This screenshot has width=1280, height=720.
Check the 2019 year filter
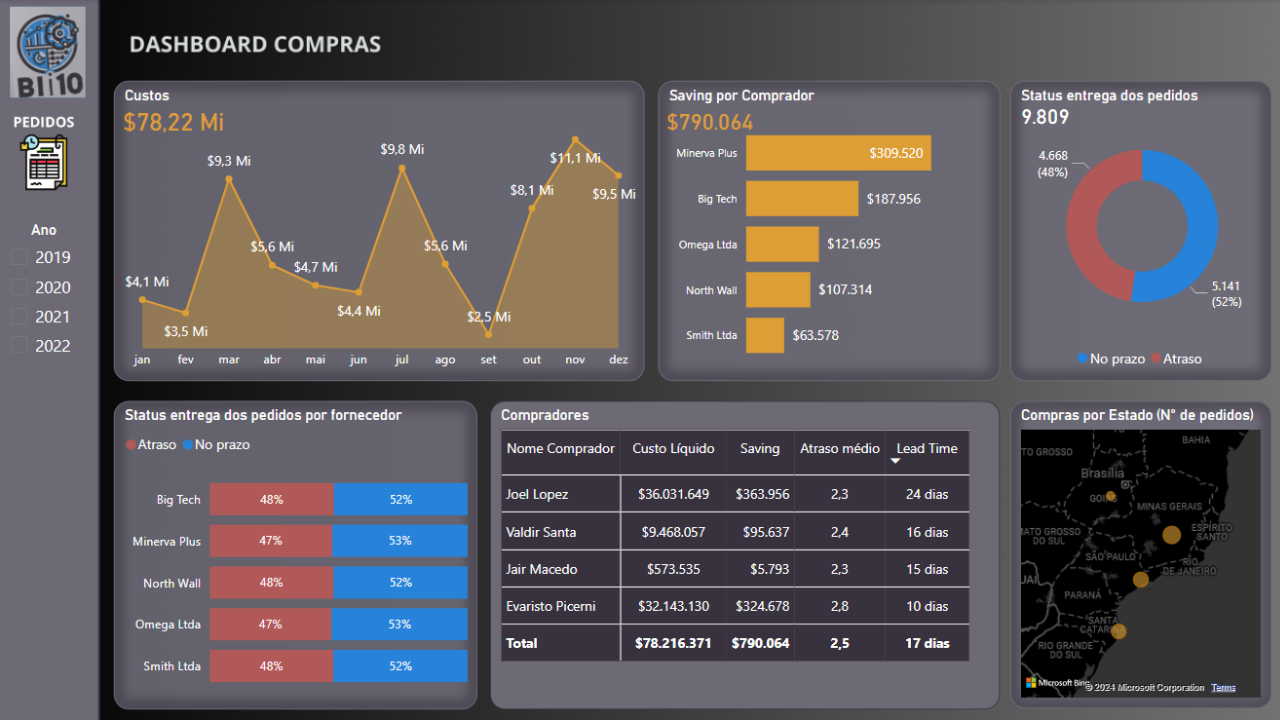20,258
